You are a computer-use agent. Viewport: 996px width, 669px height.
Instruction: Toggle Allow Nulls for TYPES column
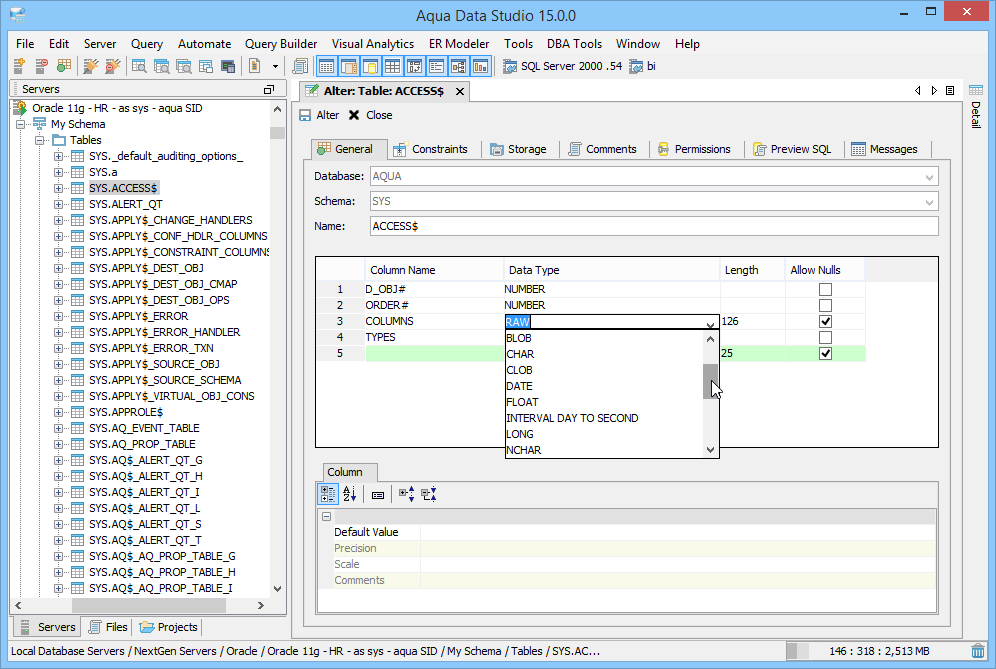pos(825,337)
